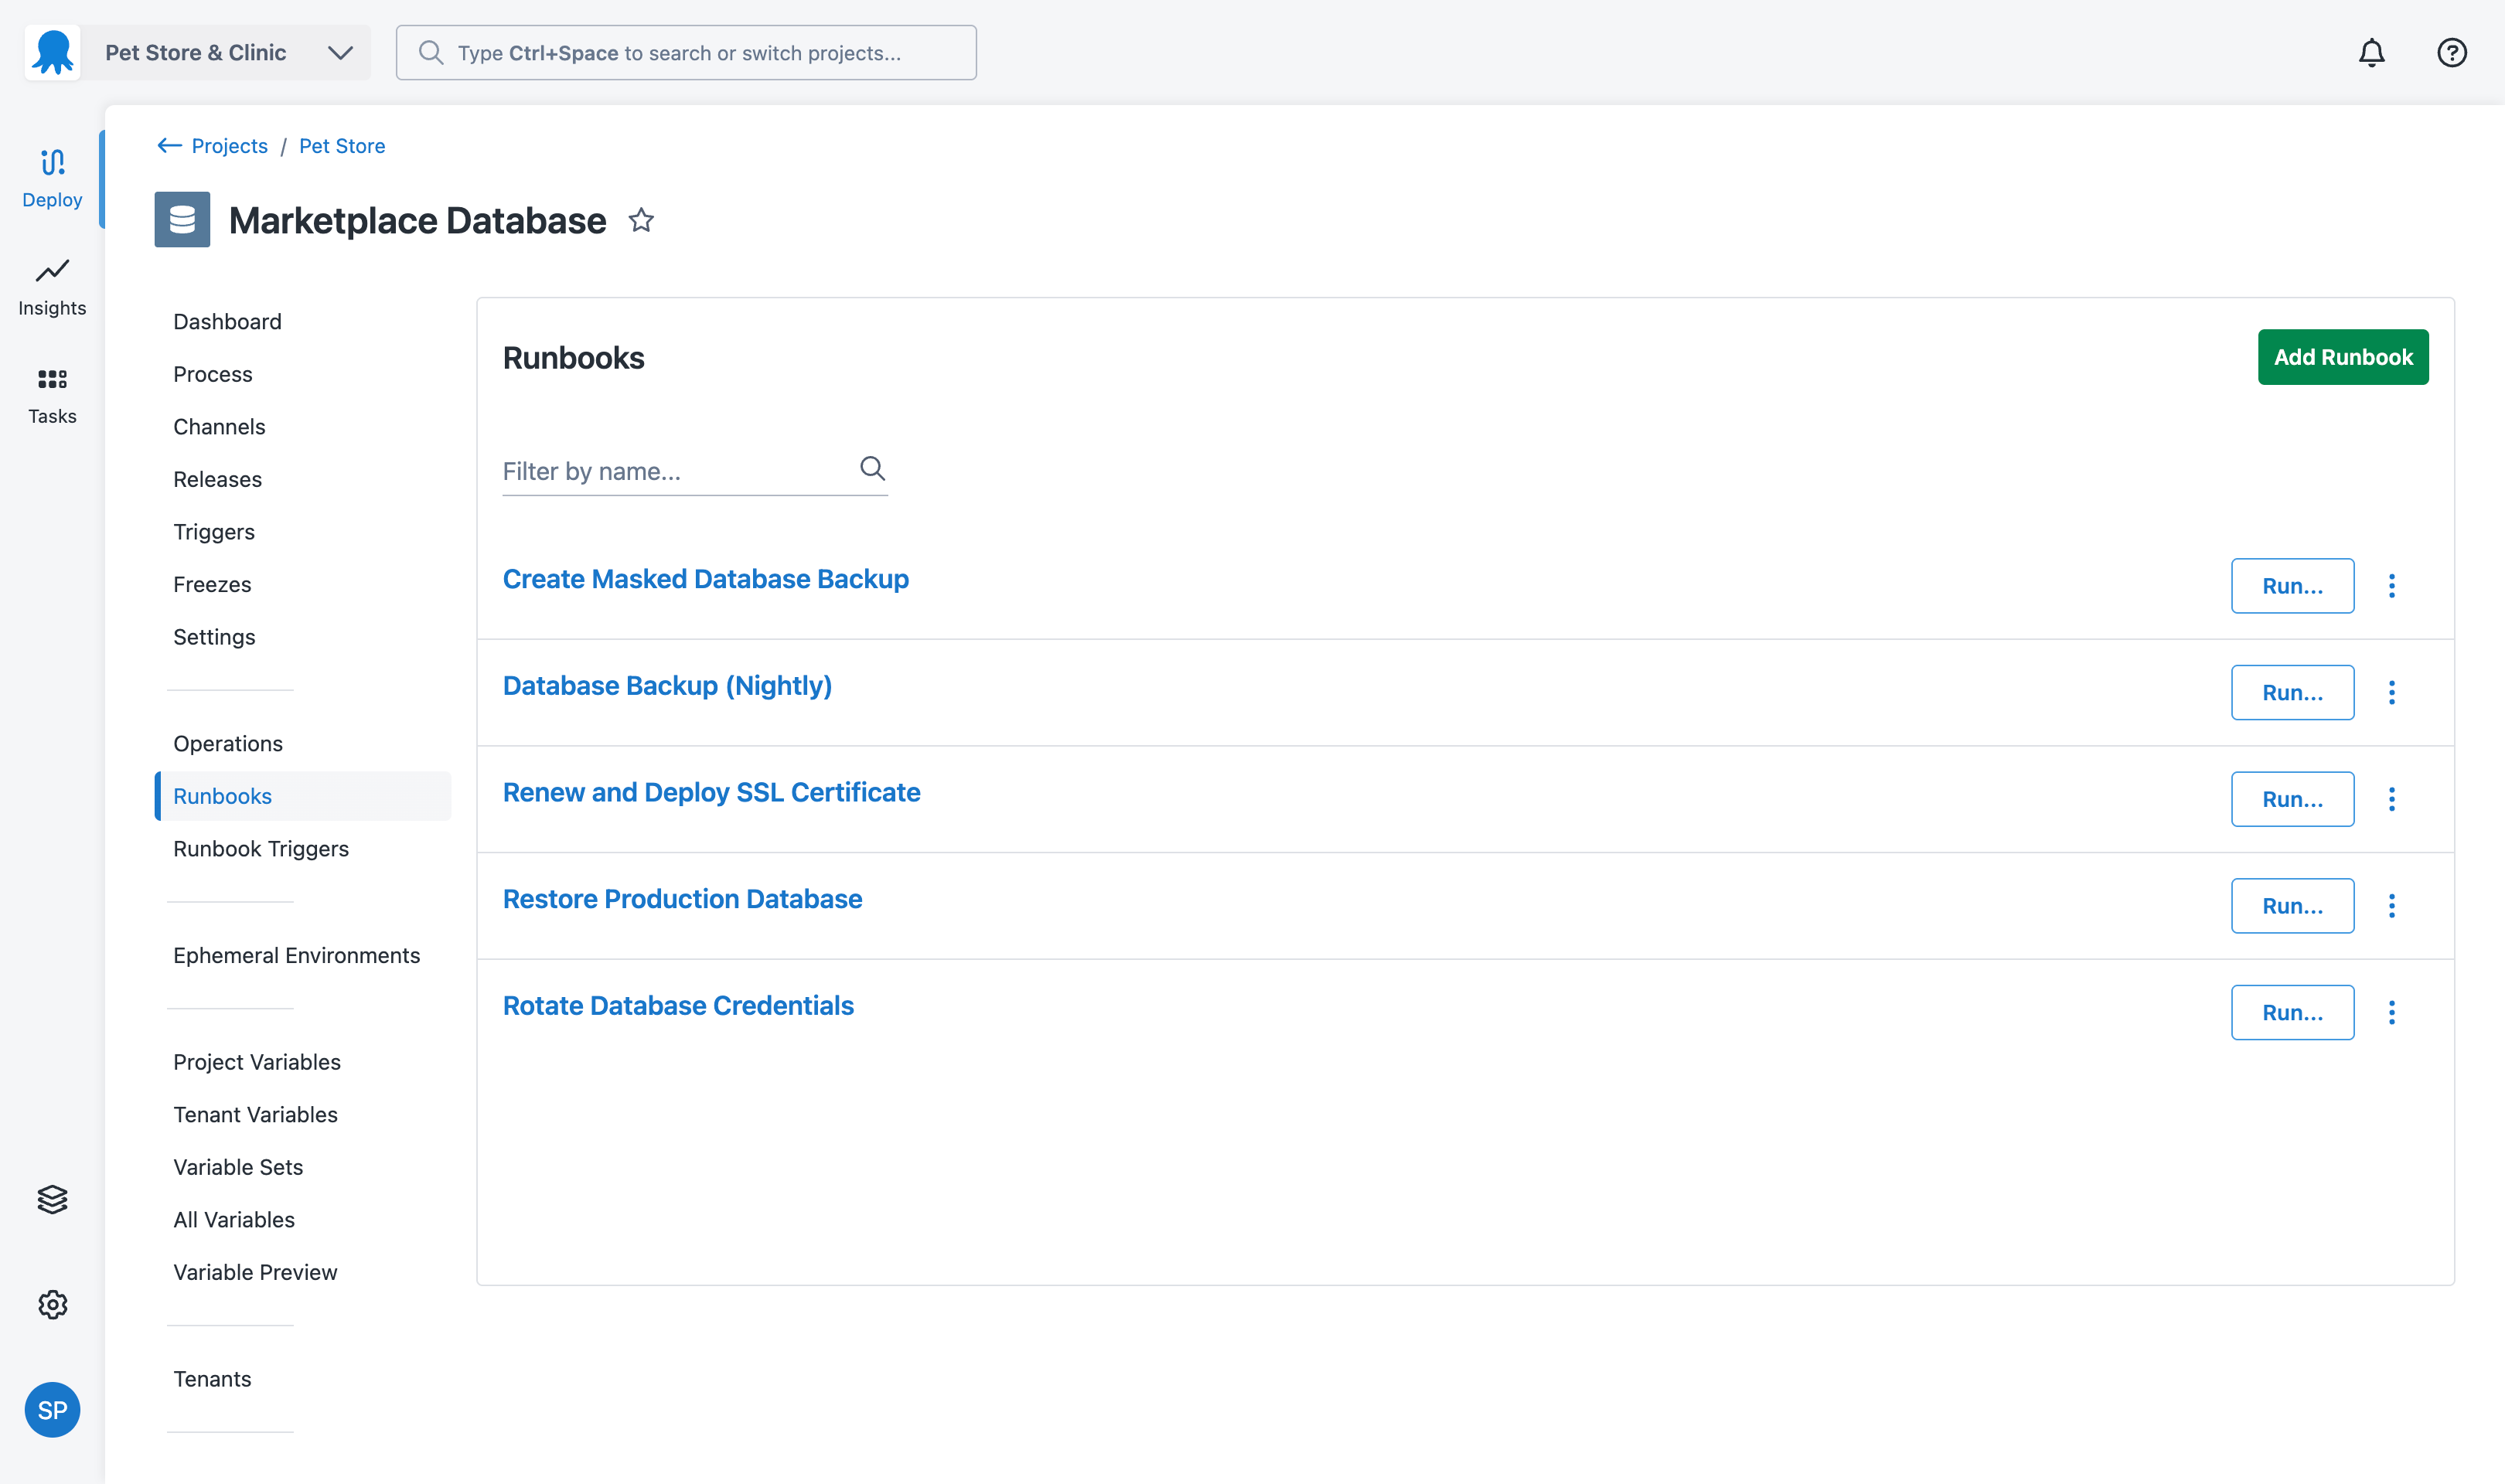The height and width of the screenshot is (1484, 2505).
Task: Click the help question mark icon
Action: coord(2451,53)
